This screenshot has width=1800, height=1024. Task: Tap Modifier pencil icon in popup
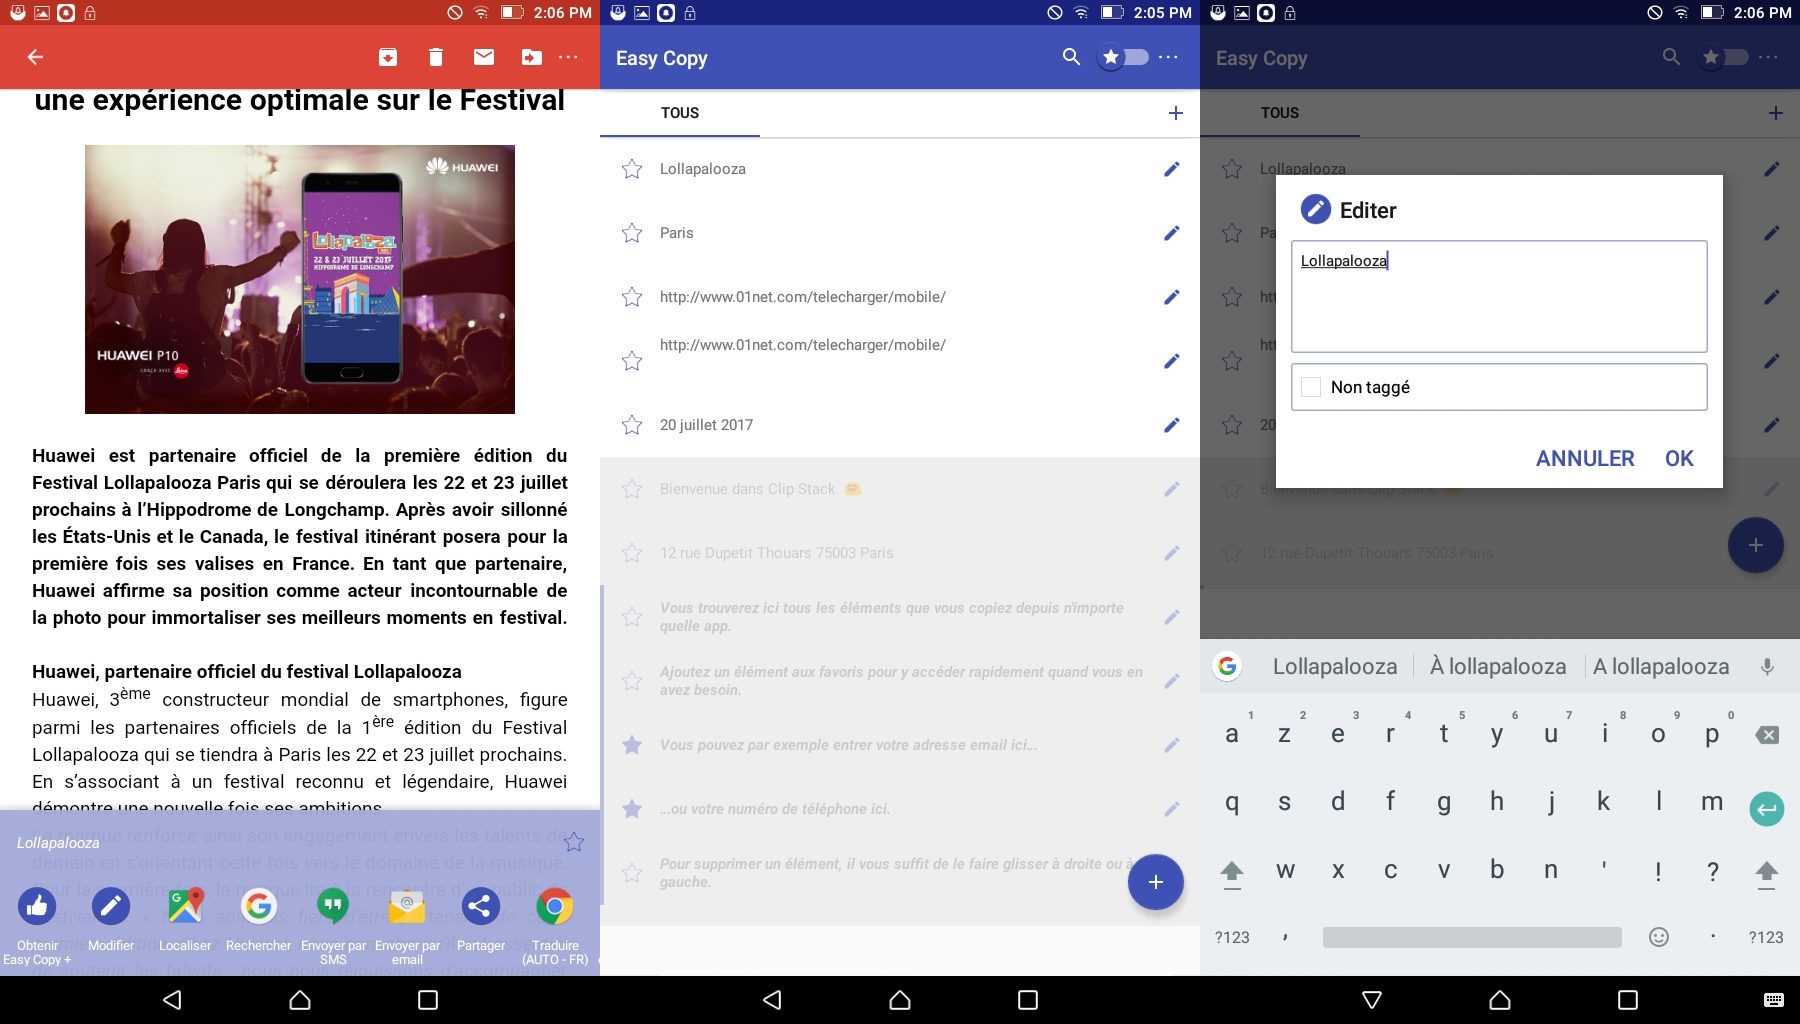point(111,907)
